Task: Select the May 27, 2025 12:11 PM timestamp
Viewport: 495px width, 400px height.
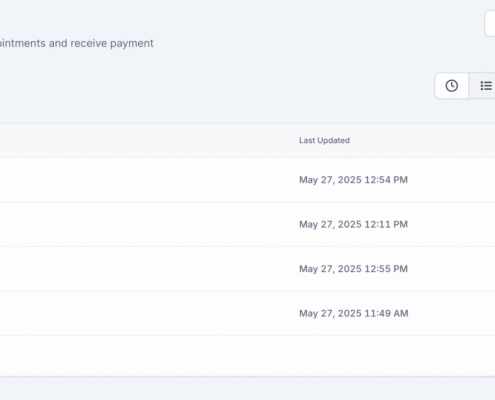Action: (x=353, y=224)
